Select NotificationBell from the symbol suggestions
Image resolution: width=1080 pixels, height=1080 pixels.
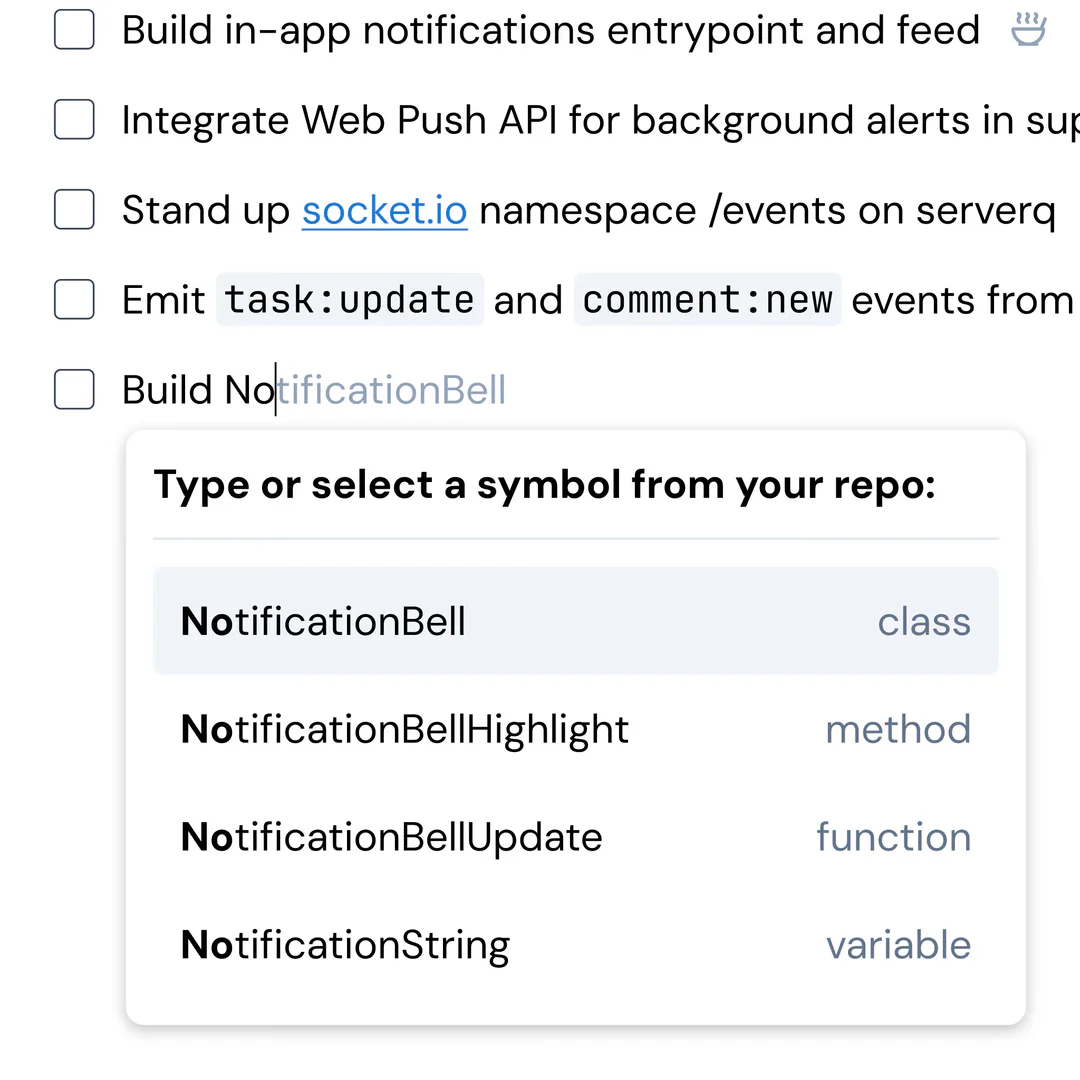[x=322, y=621]
